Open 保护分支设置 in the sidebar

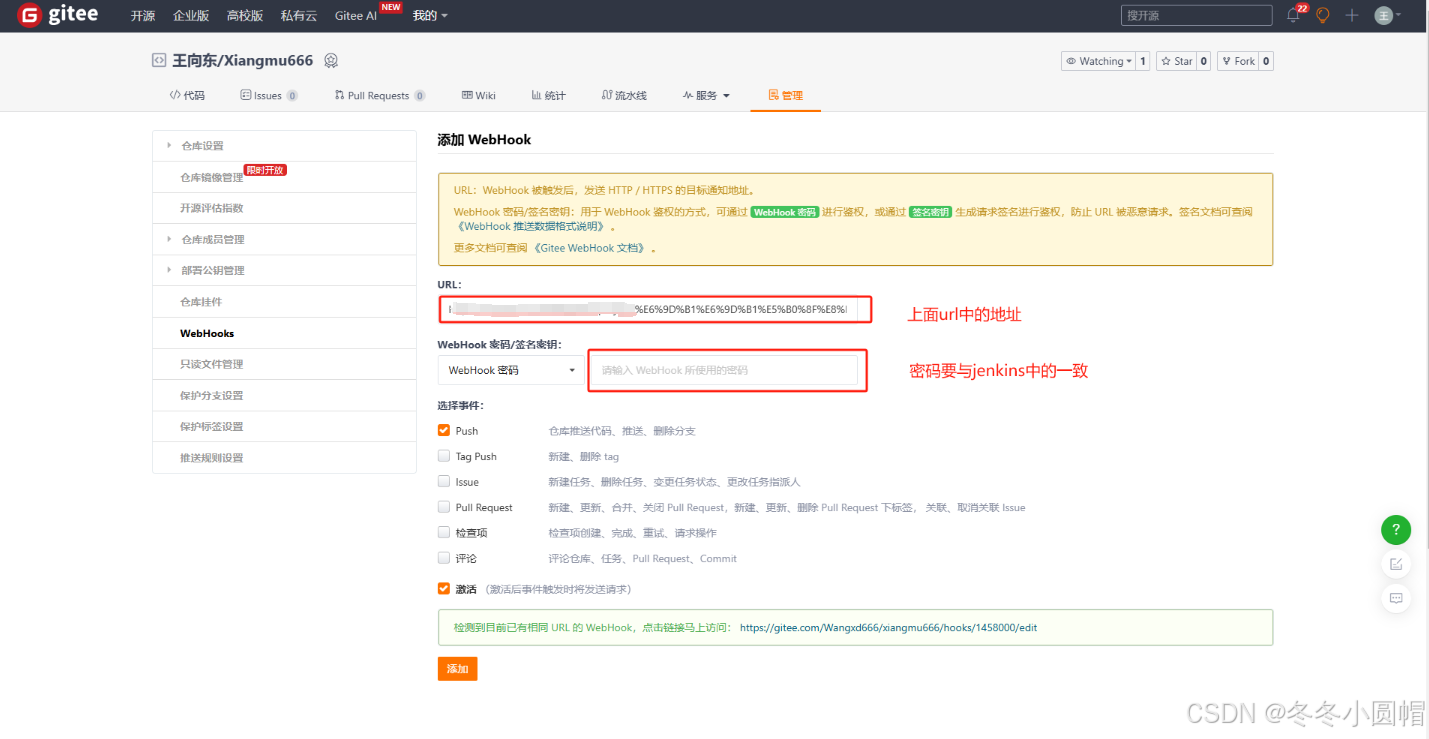[284, 395]
